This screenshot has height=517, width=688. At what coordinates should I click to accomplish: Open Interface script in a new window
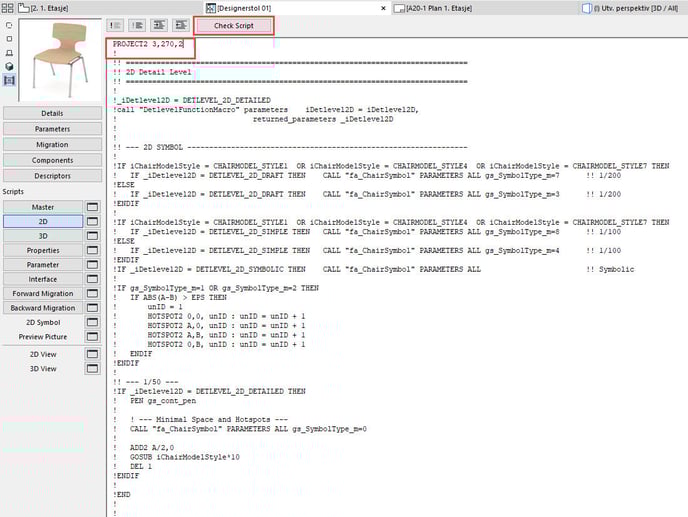pos(92,279)
